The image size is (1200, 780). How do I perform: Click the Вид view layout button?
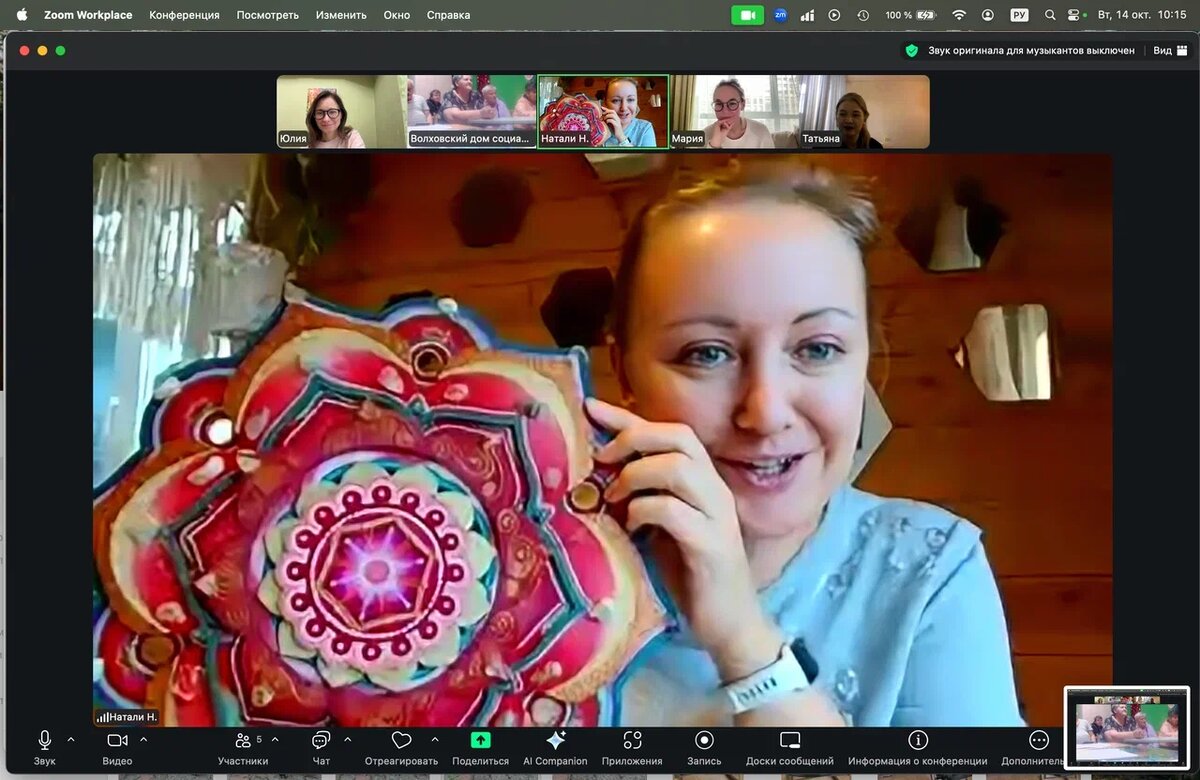pos(1168,50)
